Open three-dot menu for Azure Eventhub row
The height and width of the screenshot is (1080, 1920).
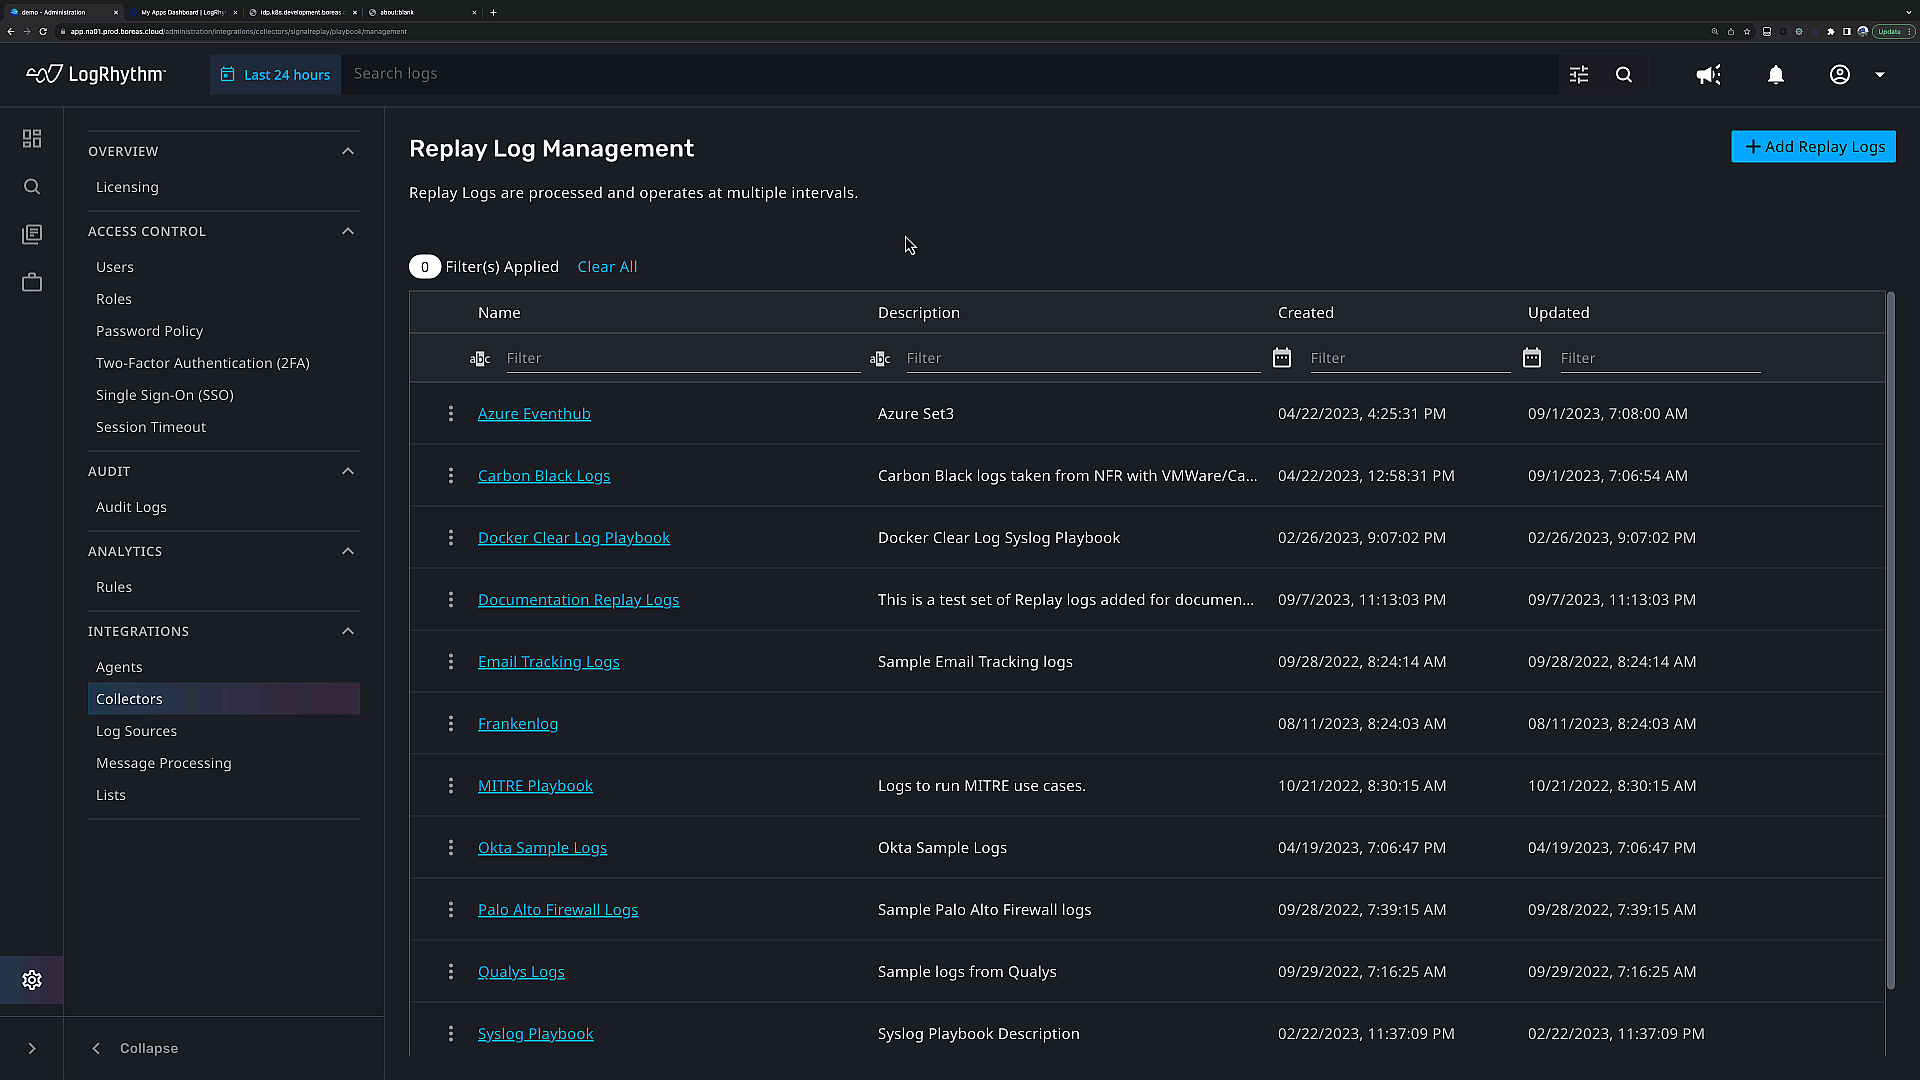[451, 414]
